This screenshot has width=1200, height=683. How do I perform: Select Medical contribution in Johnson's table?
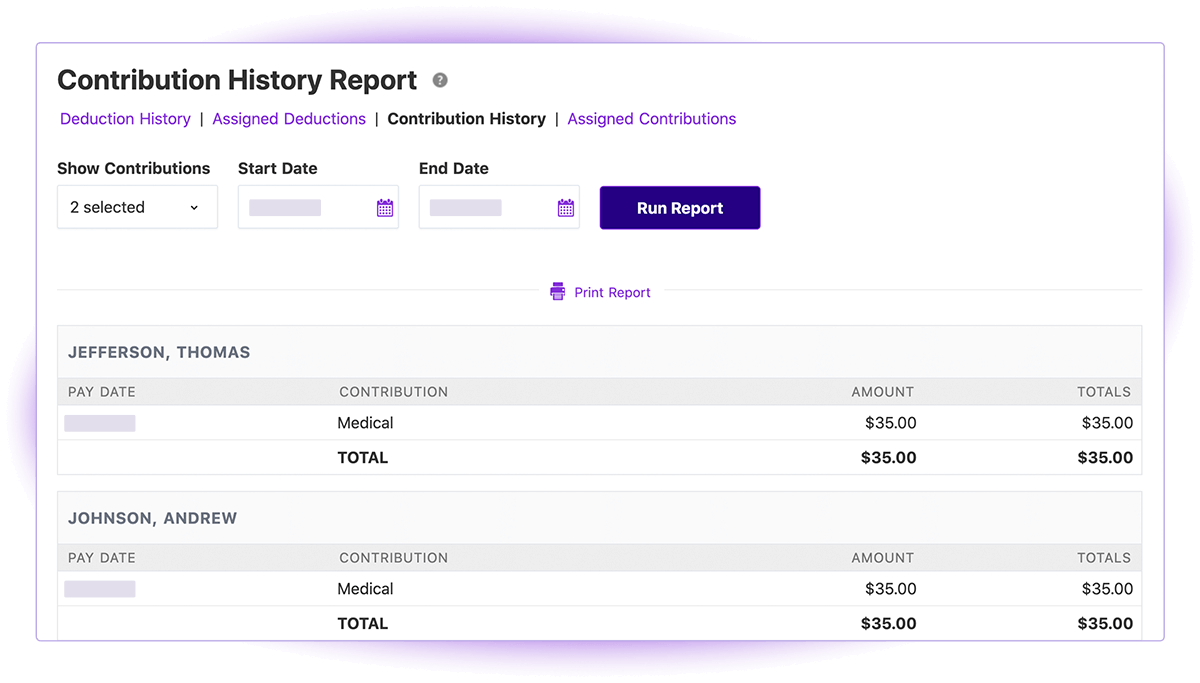(x=365, y=589)
